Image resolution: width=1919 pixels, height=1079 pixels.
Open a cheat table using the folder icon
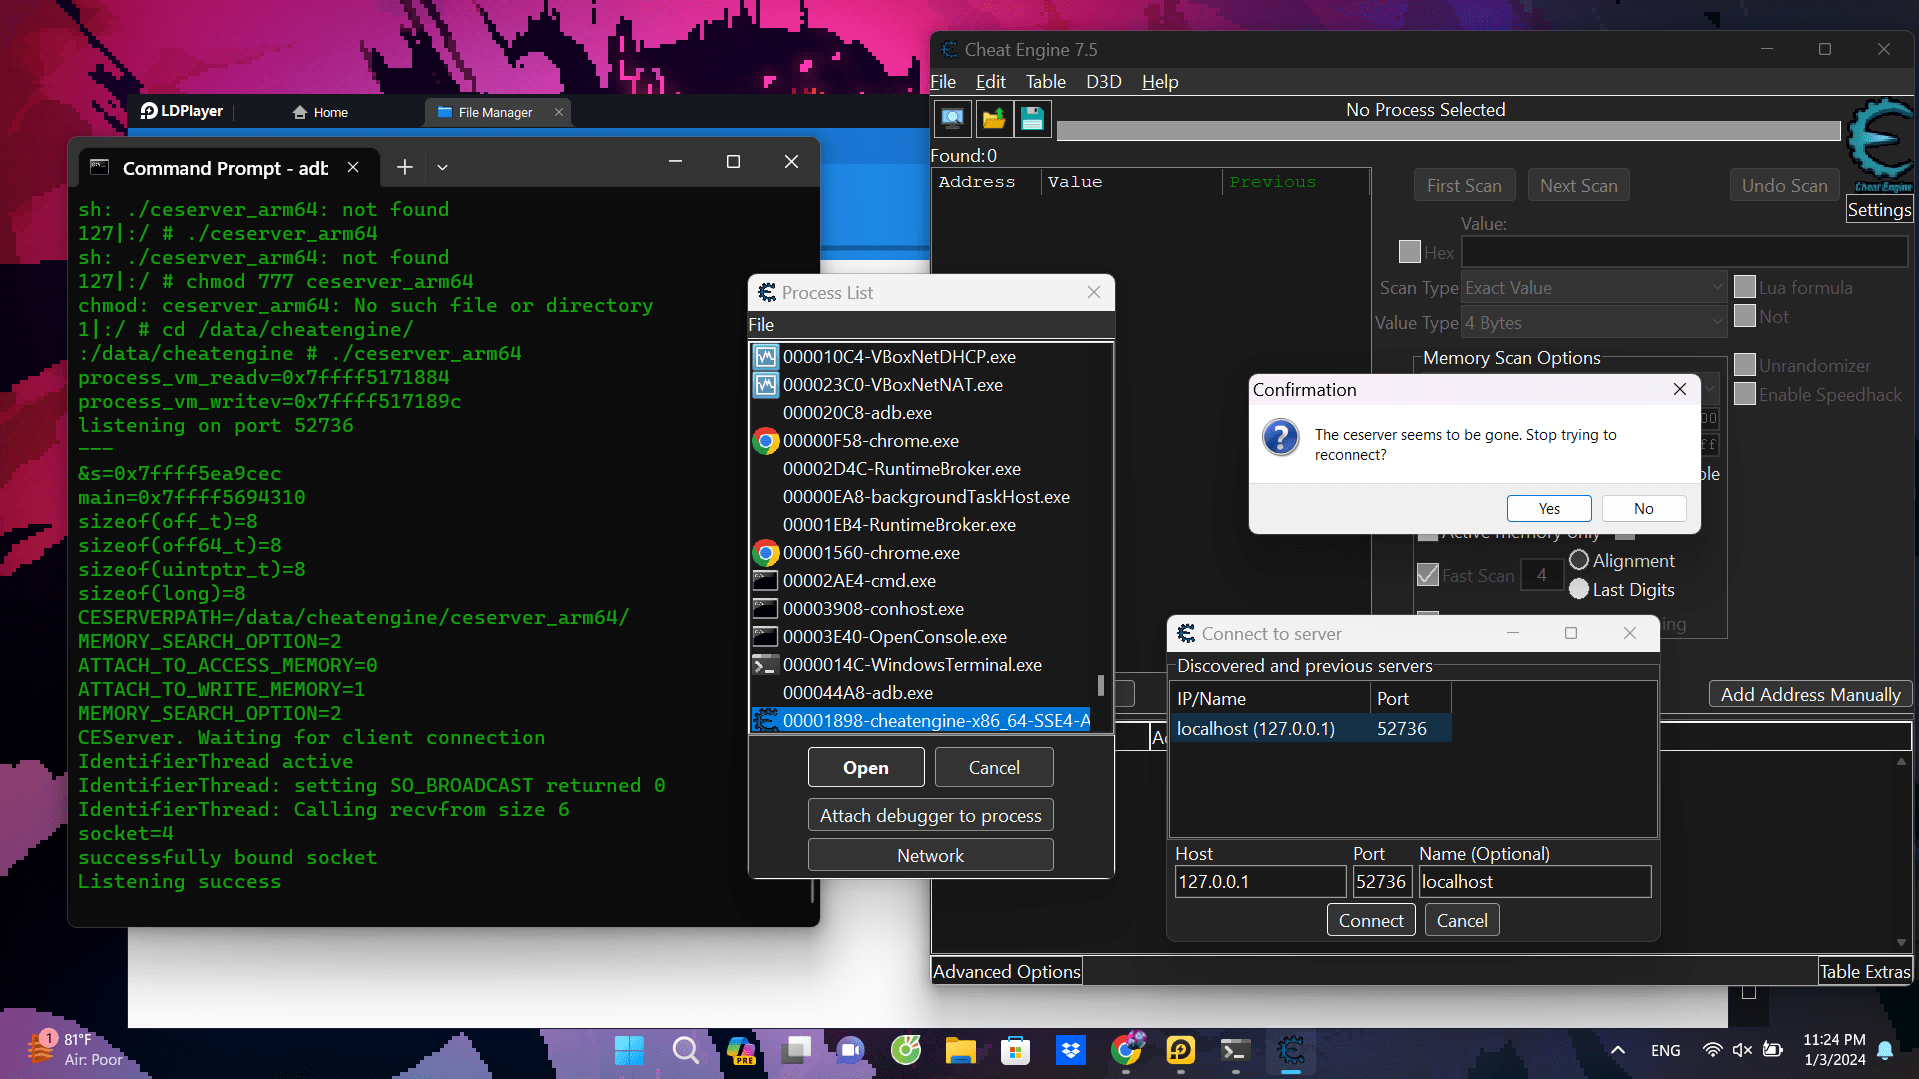(992, 119)
